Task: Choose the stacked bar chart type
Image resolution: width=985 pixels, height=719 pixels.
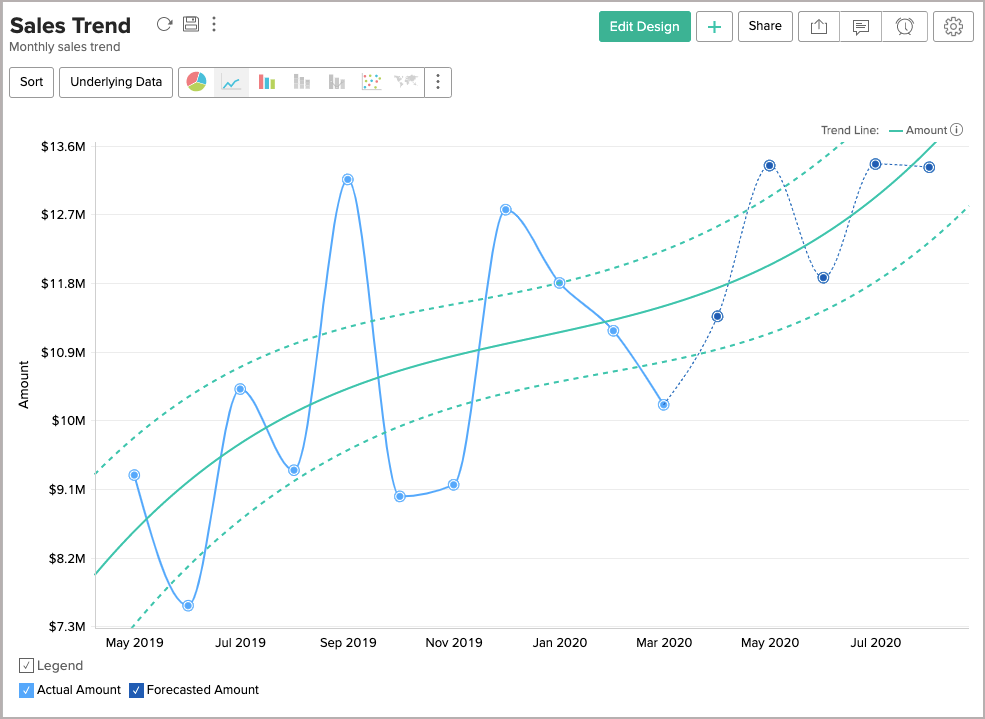Action: 301,82
